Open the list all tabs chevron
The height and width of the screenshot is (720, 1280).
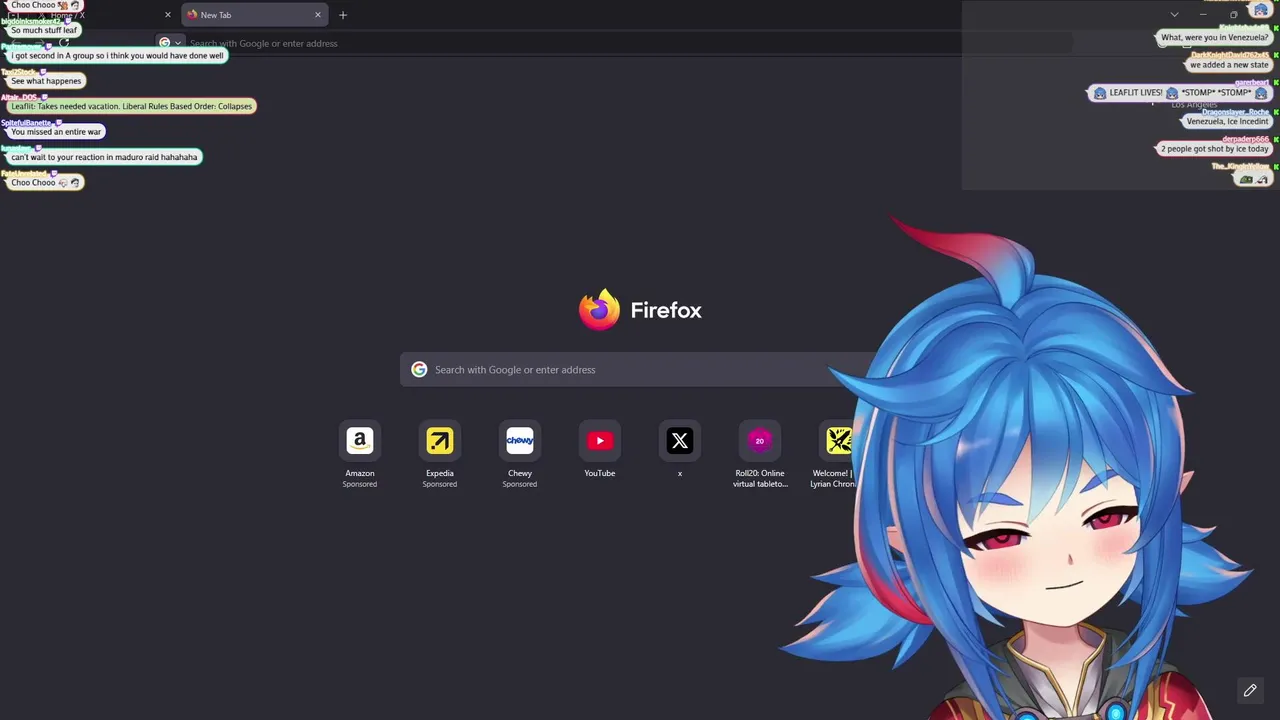[x=1174, y=15]
